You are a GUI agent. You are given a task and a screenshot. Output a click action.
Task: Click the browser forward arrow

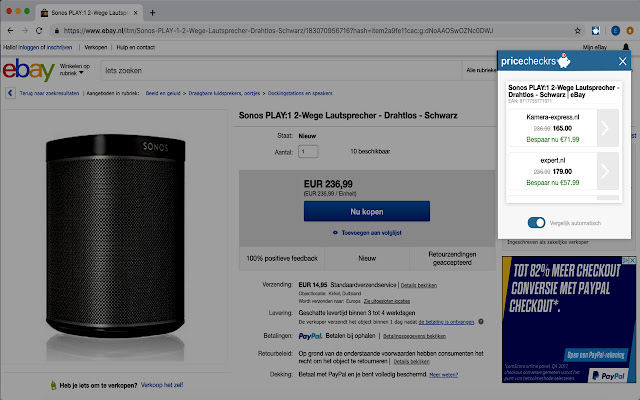pos(25,31)
